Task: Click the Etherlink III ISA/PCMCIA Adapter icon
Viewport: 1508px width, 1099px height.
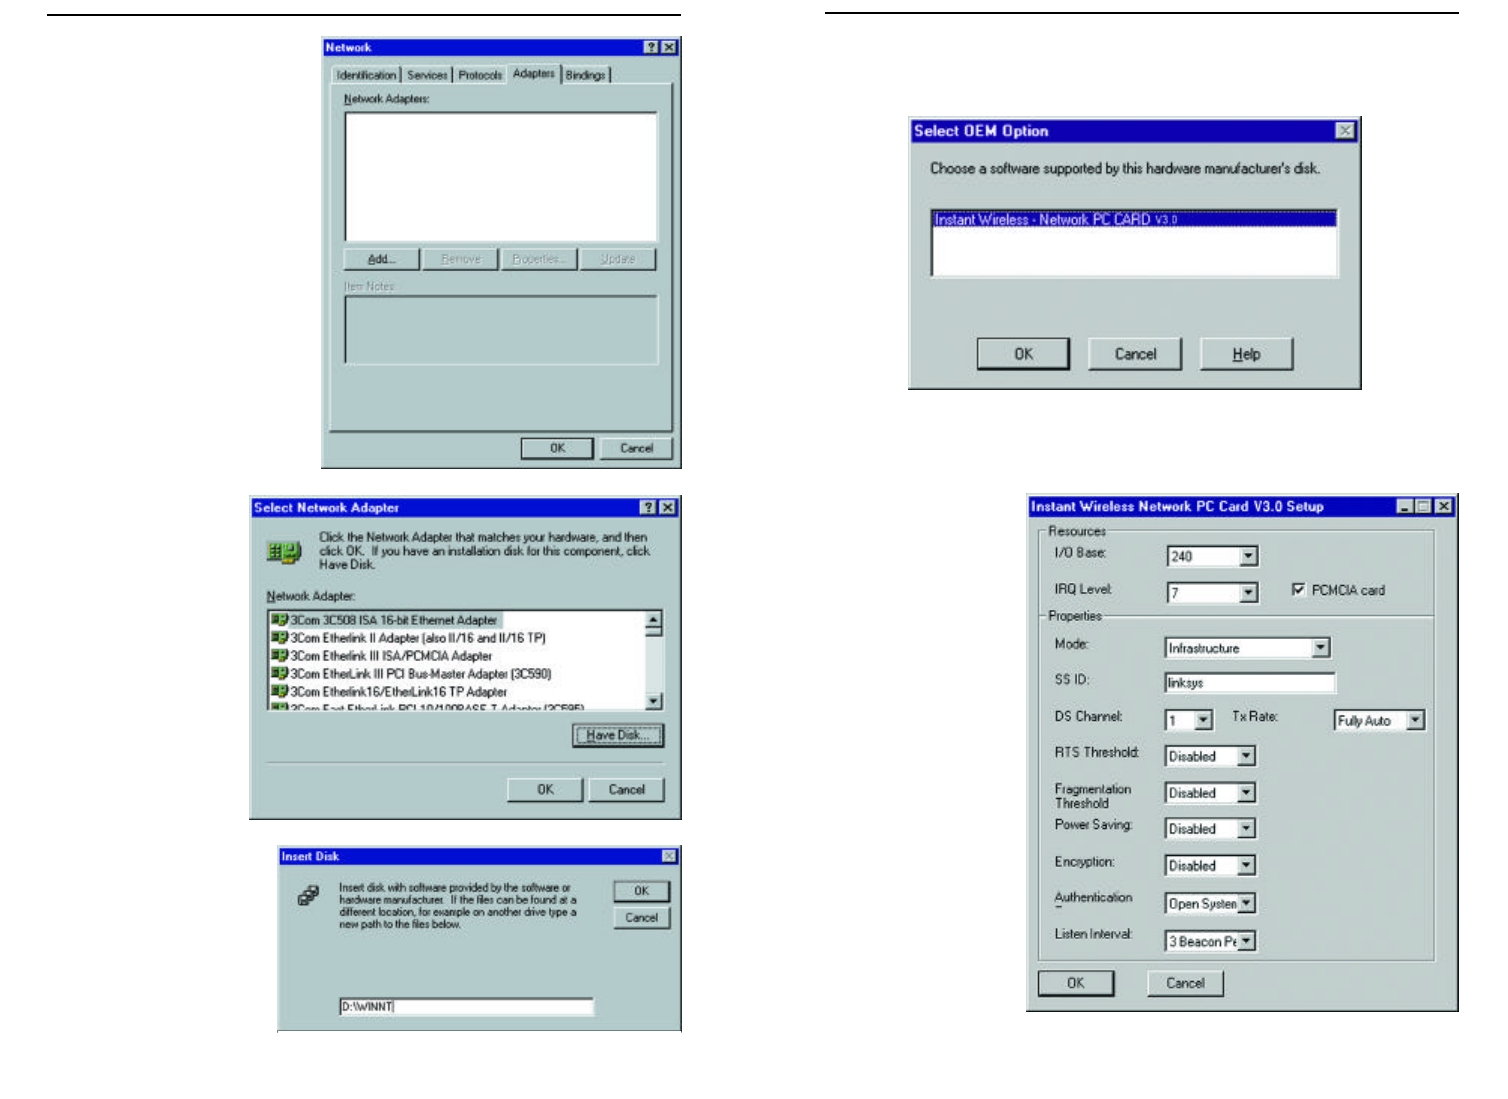Action: [279, 656]
